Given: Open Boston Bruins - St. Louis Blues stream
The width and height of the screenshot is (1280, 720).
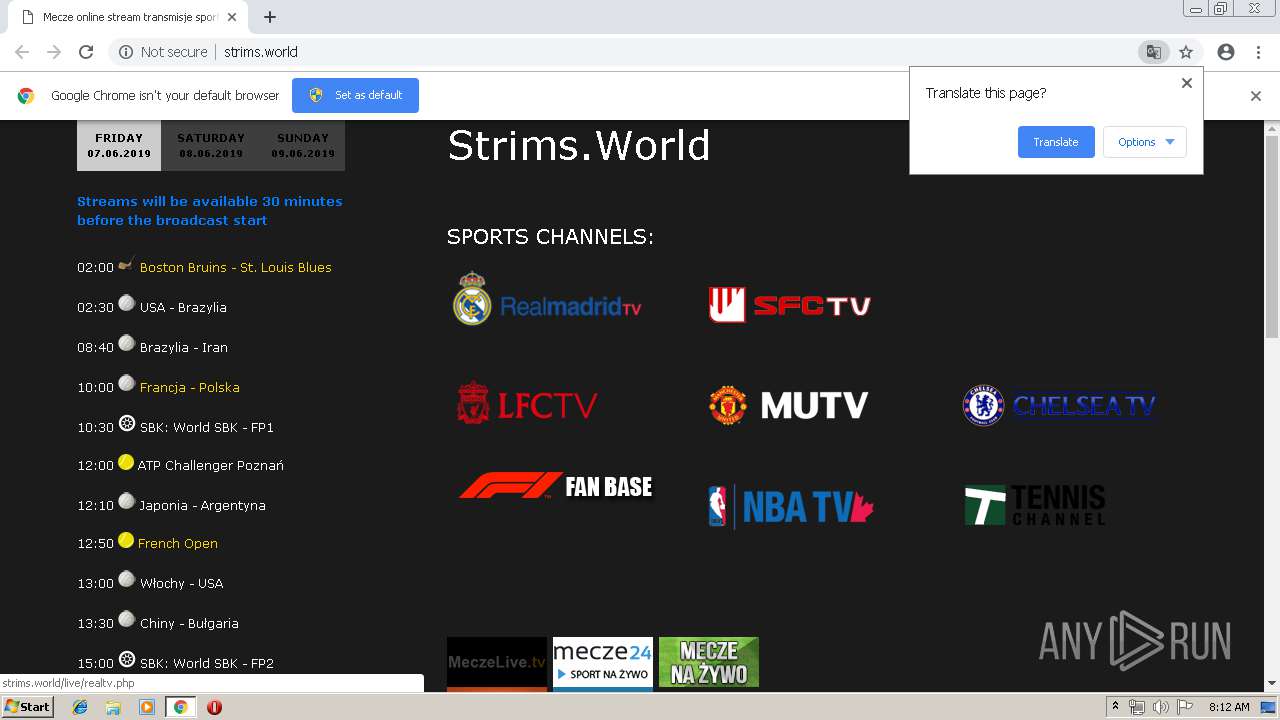Looking at the screenshot, I should coord(236,267).
